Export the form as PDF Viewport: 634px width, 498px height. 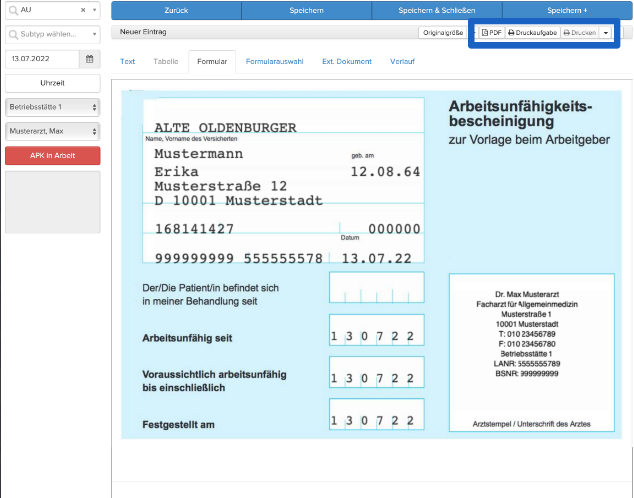492,33
